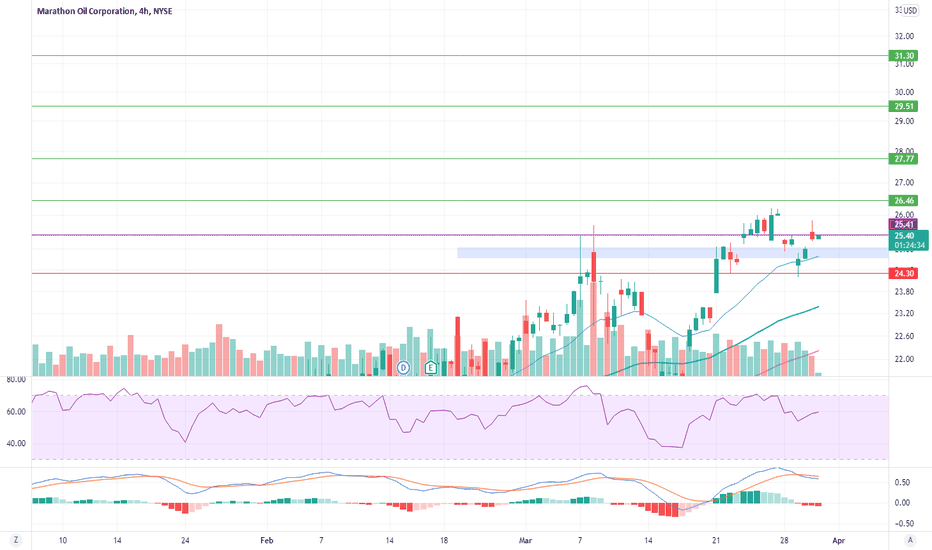Viewport: 932px width, 550px height.
Task: Click the Marathon Oil Corporation chart title
Action: [105, 11]
